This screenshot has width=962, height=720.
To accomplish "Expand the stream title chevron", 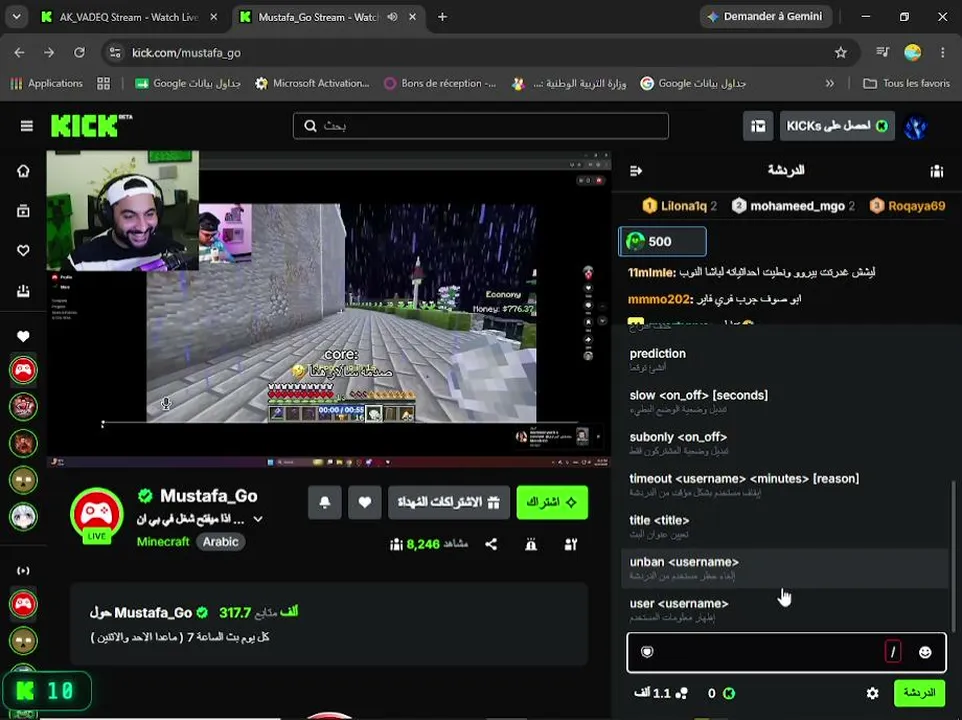I will point(258,519).
